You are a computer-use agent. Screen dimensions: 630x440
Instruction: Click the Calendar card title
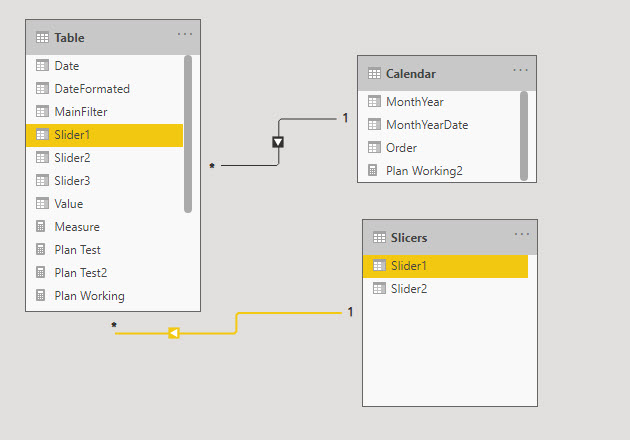point(411,74)
